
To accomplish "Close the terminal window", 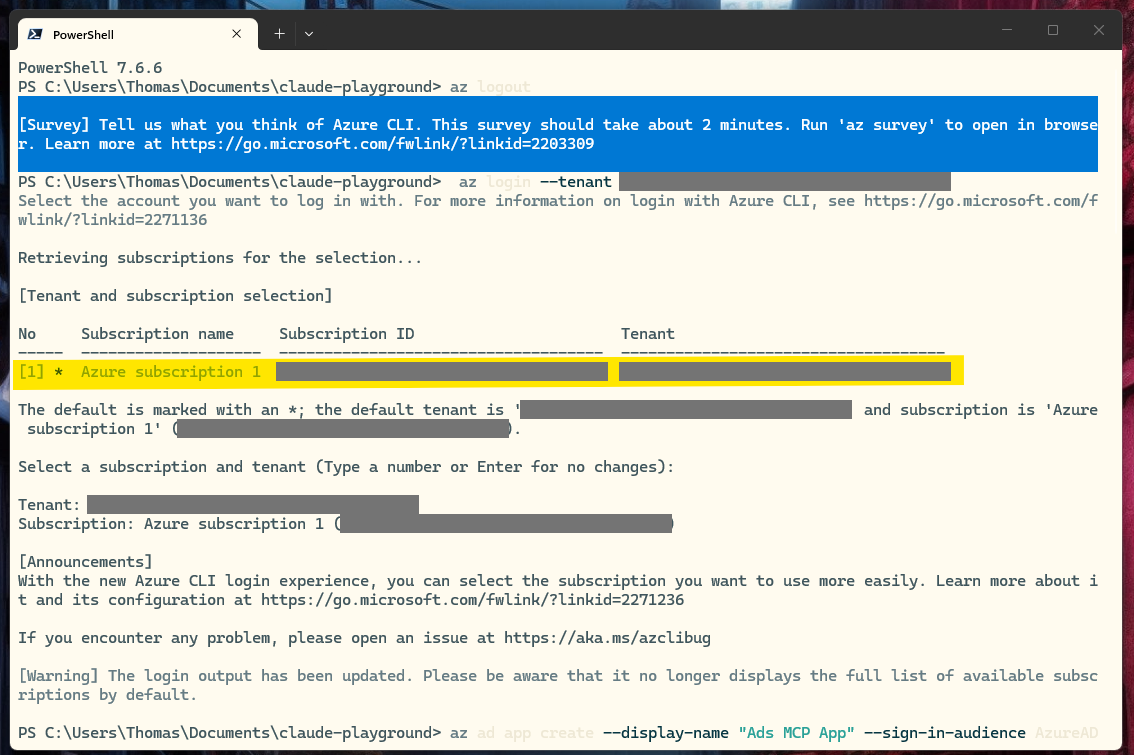I will [x=1099, y=30].
